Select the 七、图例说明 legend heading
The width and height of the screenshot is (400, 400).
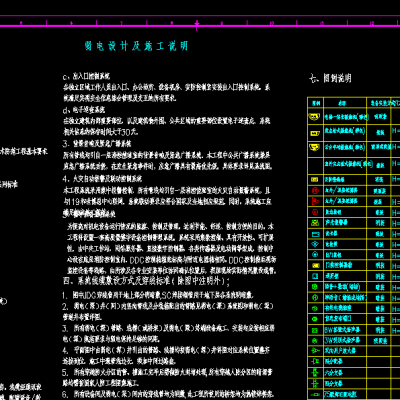[330, 78]
